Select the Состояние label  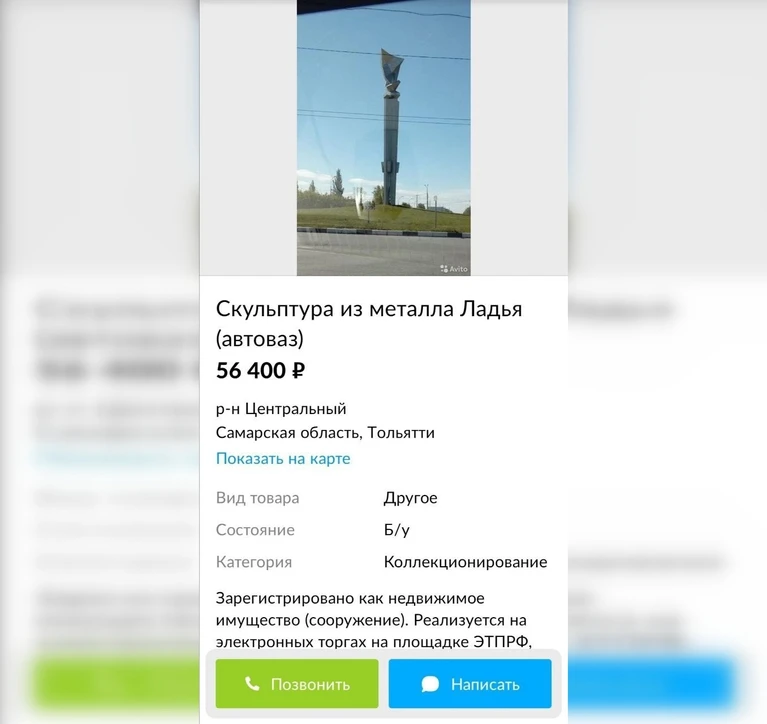tap(255, 530)
